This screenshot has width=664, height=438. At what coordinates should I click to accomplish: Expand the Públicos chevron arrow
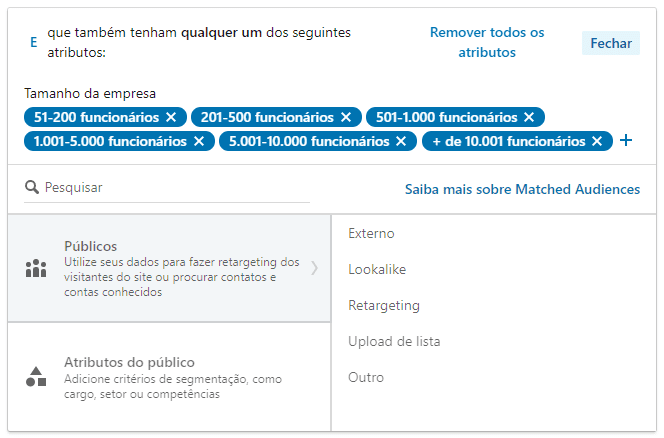pos(315,268)
